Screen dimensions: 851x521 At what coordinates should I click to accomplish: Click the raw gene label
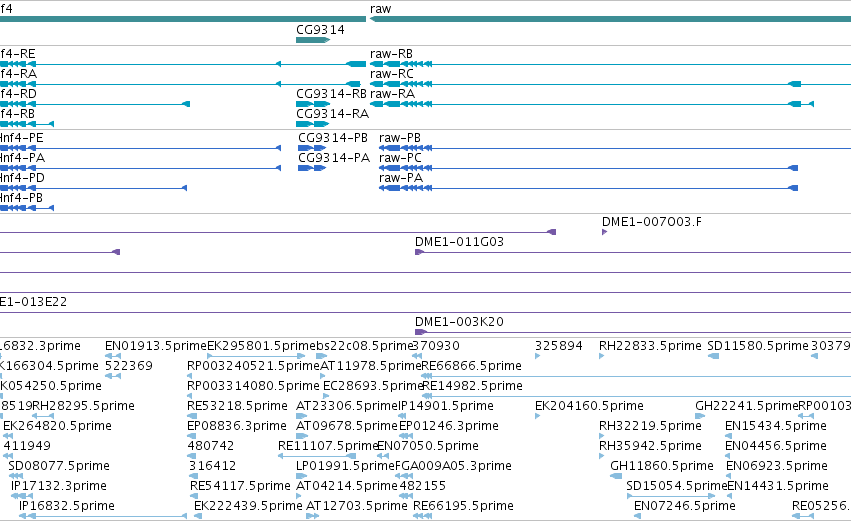pyautogui.click(x=380, y=9)
